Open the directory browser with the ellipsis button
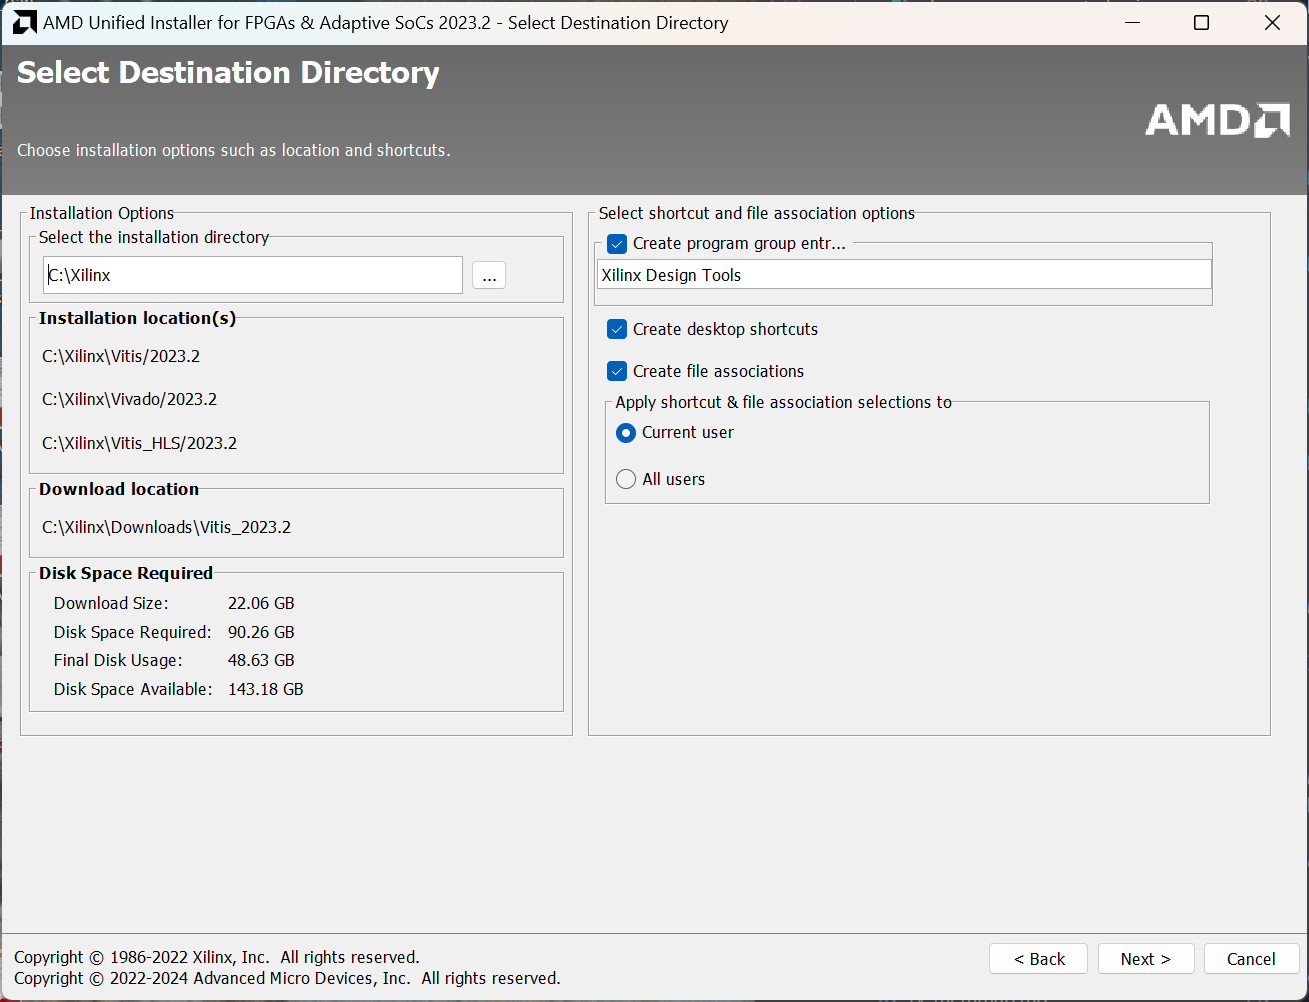The image size is (1309, 1002). (x=489, y=276)
